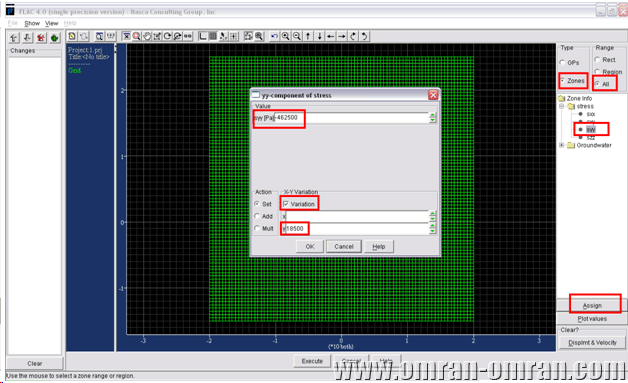Click the pan up arrow icon
Viewport: 628px width, 383px height.
click(x=308, y=36)
